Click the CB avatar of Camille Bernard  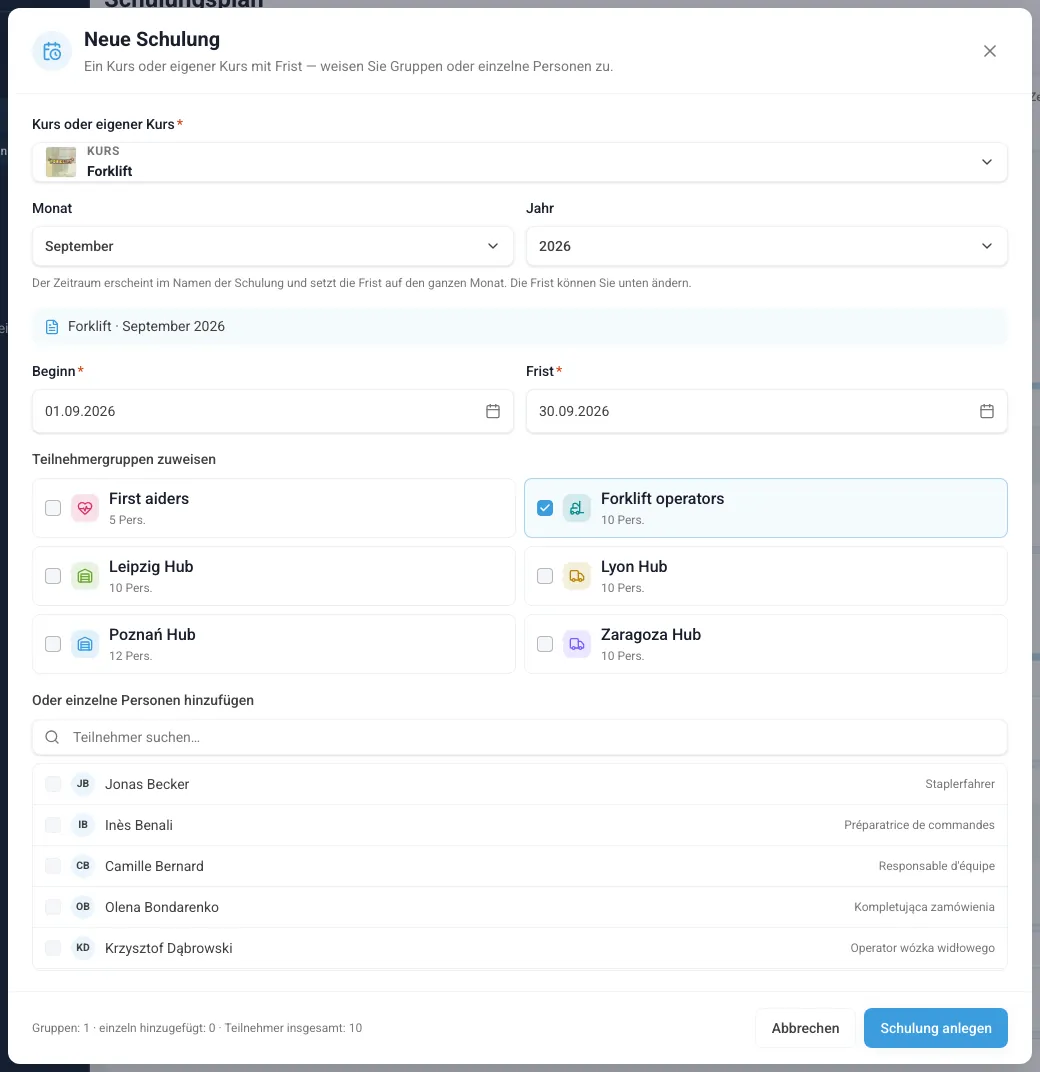[x=83, y=866]
